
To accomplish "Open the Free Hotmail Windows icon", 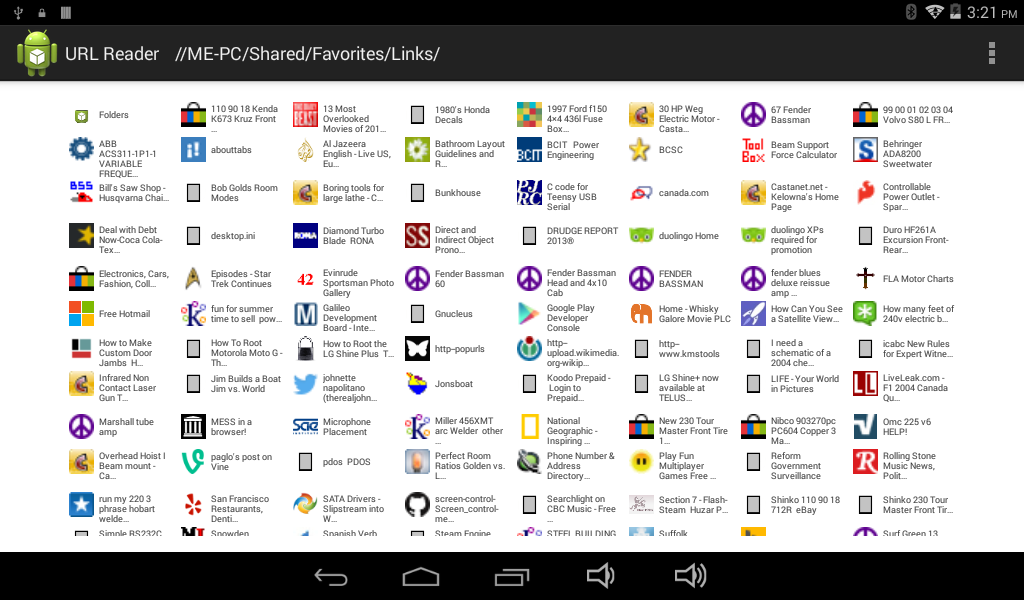I will coord(81,313).
